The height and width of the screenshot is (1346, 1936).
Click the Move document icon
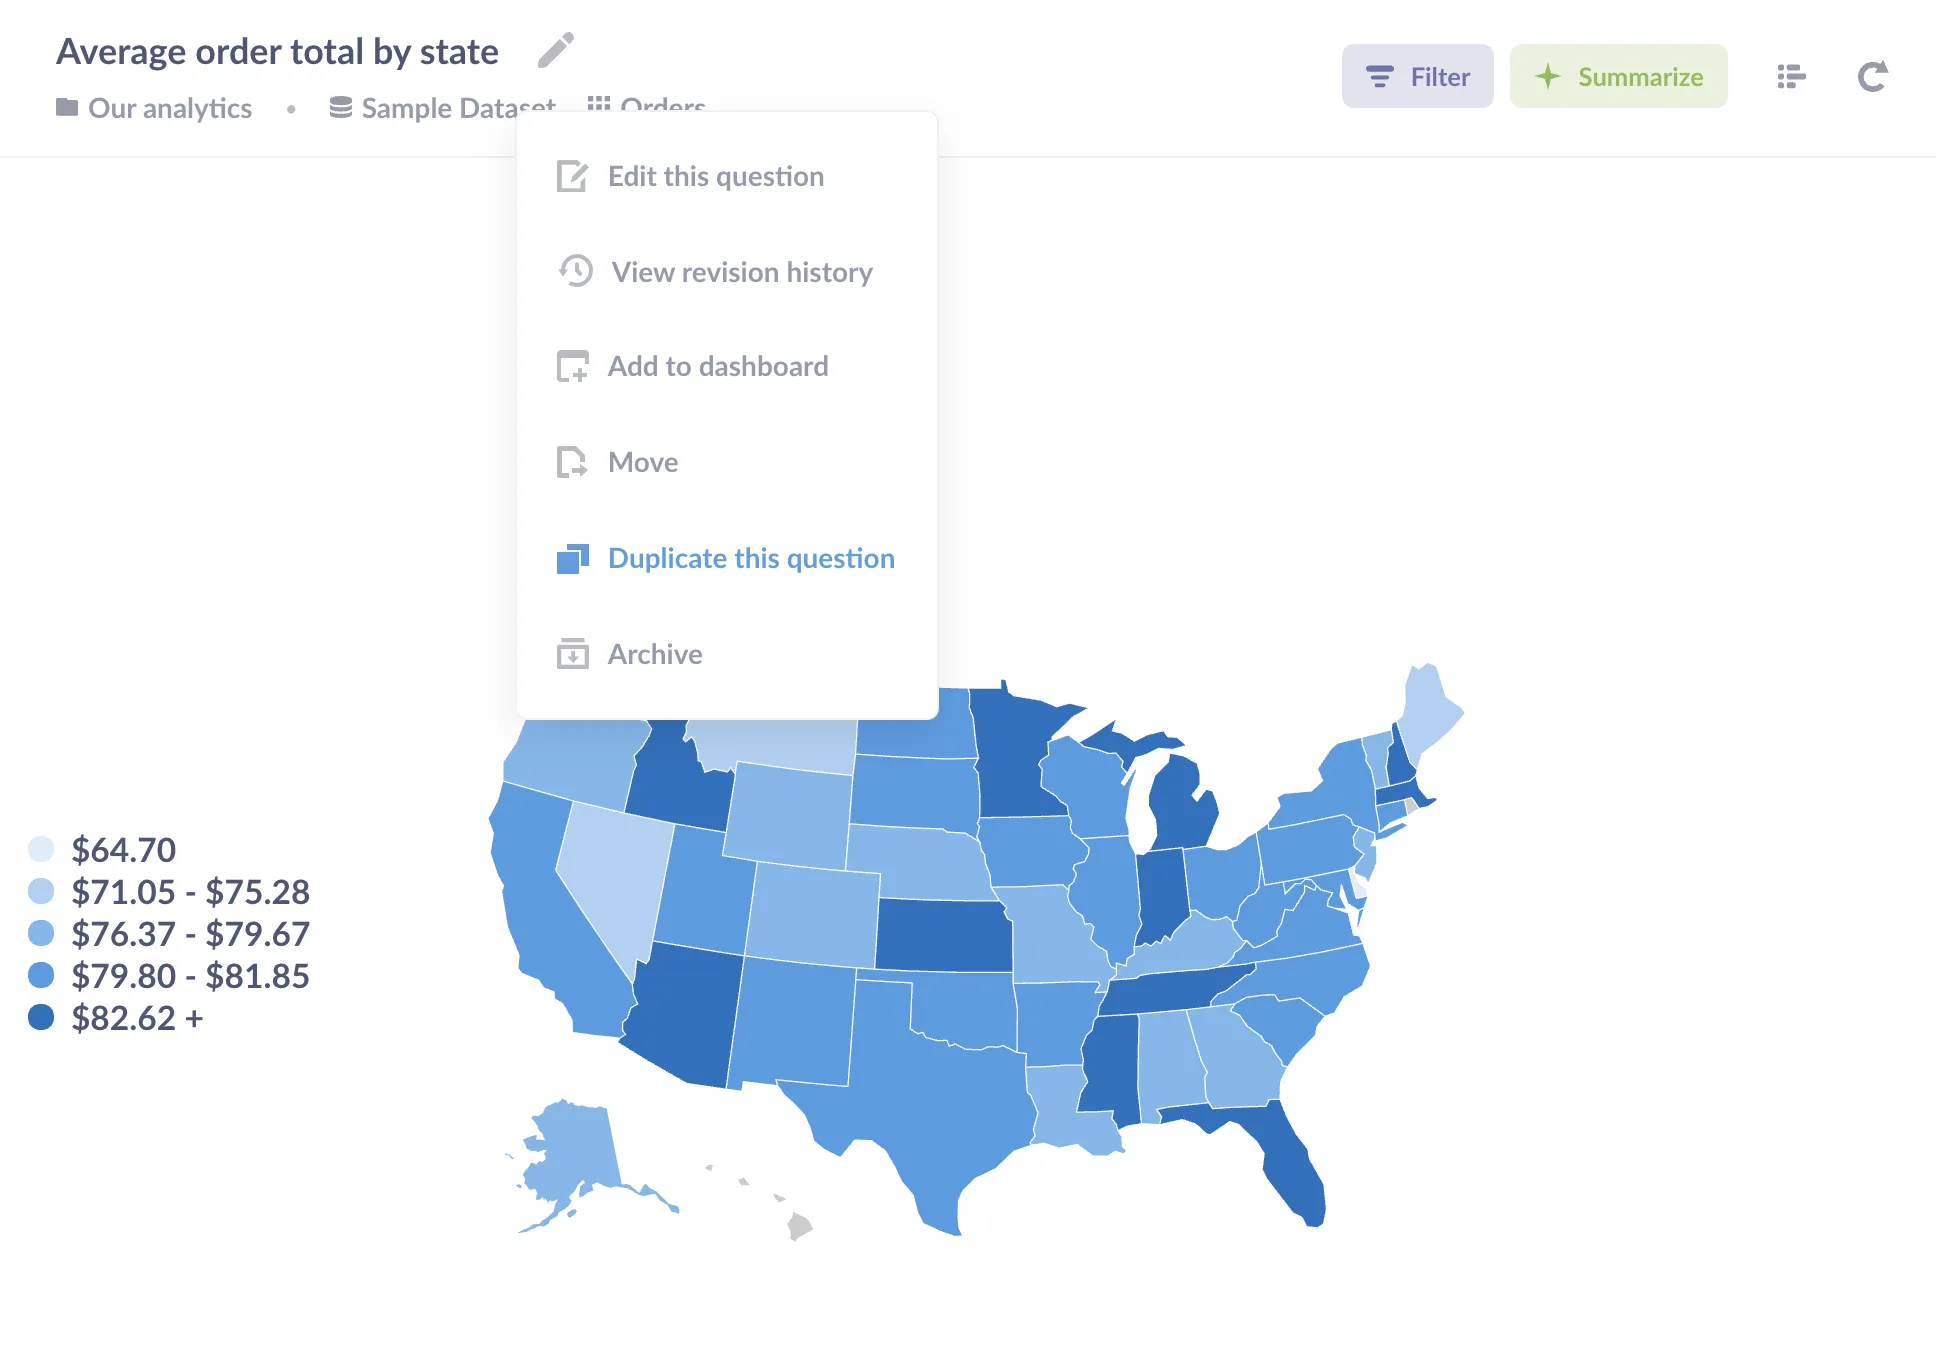tap(572, 462)
